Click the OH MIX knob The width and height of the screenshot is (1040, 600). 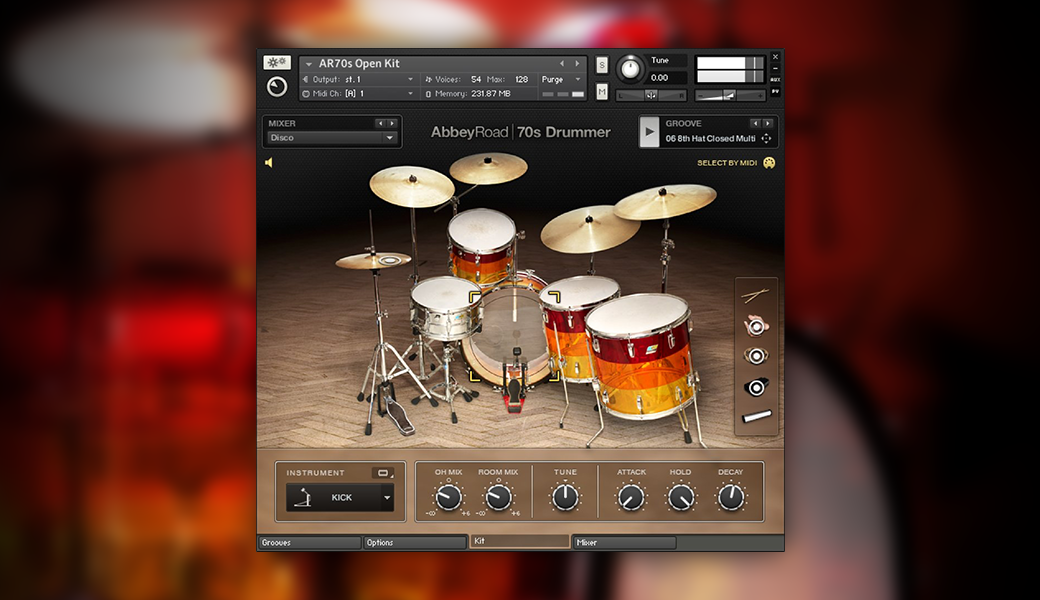coord(448,497)
